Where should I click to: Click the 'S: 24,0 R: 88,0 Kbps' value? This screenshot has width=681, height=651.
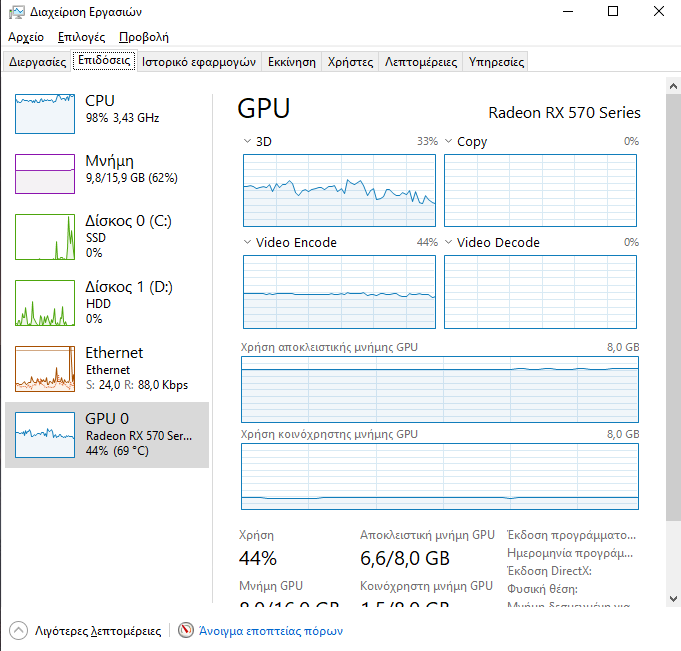pyautogui.click(x=137, y=385)
